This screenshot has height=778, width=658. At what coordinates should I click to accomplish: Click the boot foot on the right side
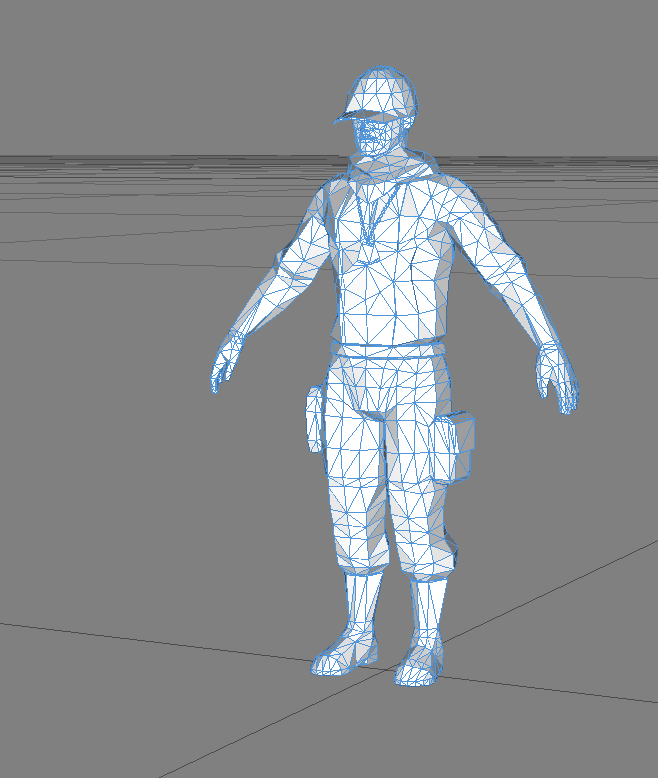pyautogui.click(x=420, y=668)
